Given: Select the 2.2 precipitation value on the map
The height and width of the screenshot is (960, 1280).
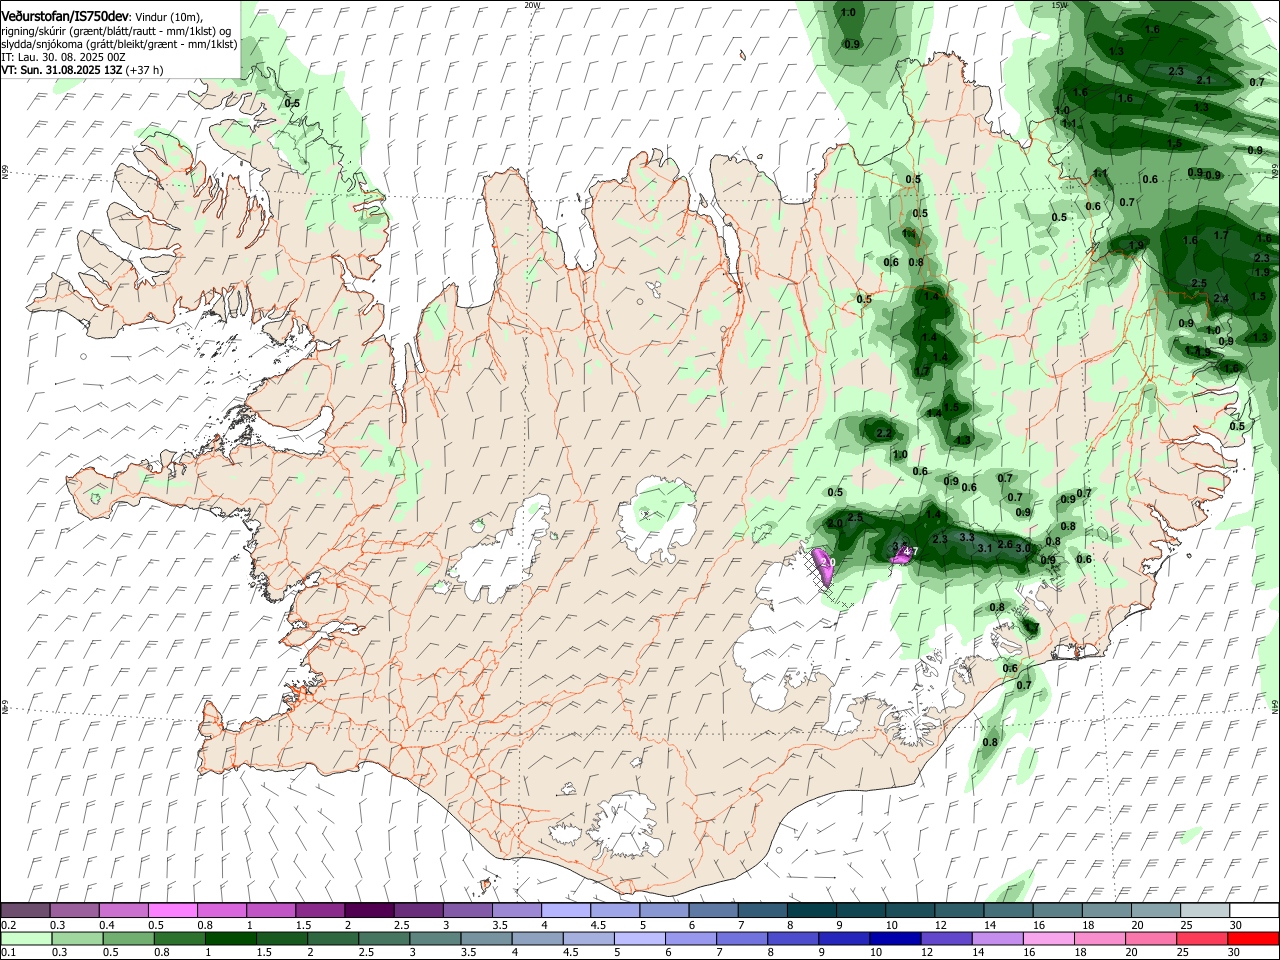Looking at the screenshot, I should tap(884, 434).
